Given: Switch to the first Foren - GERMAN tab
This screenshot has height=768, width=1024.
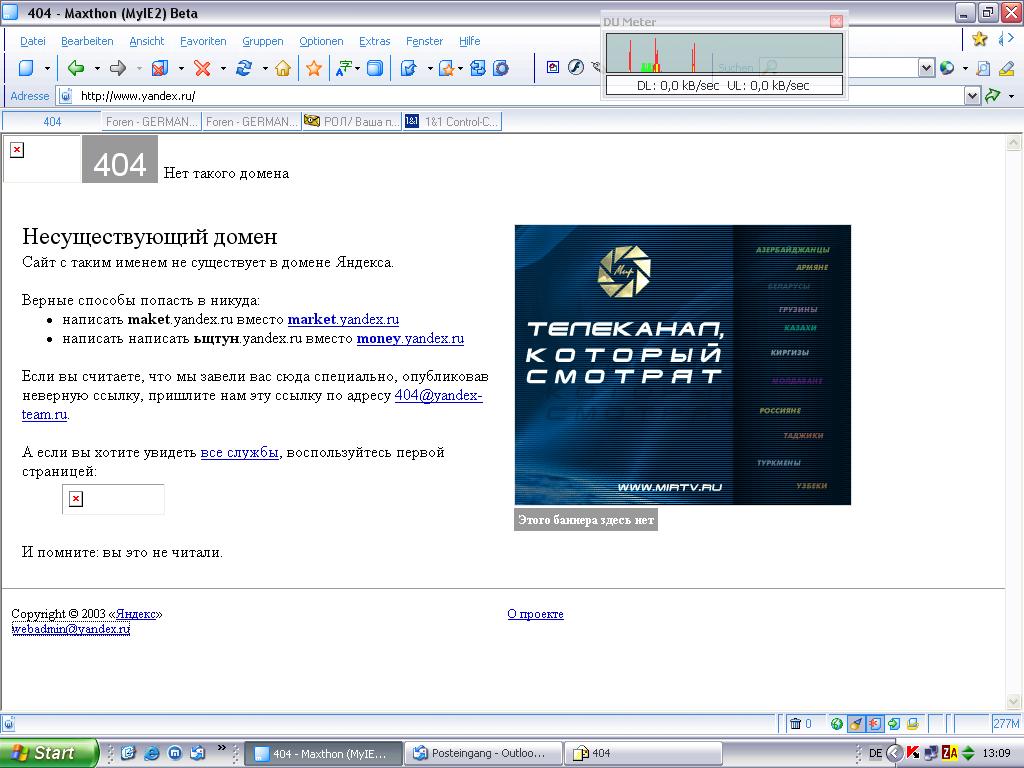Looking at the screenshot, I should tap(152, 121).
